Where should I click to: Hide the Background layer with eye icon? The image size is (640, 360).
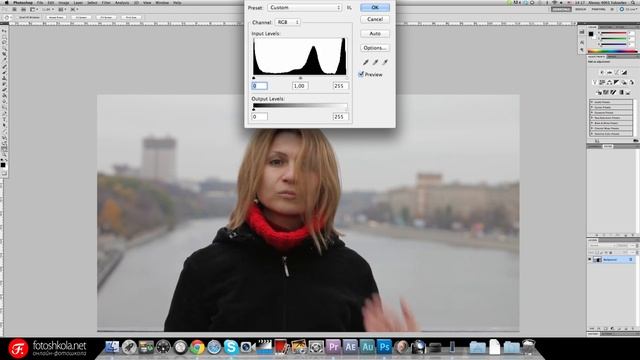pos(590,260)
